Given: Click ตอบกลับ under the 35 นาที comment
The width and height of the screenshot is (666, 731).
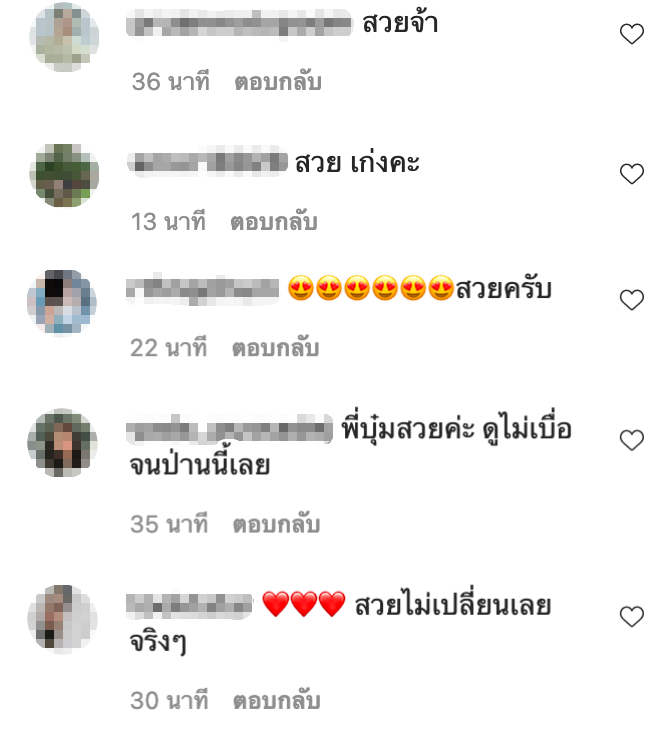Looking at the screenshot, I should click(276, 524).
